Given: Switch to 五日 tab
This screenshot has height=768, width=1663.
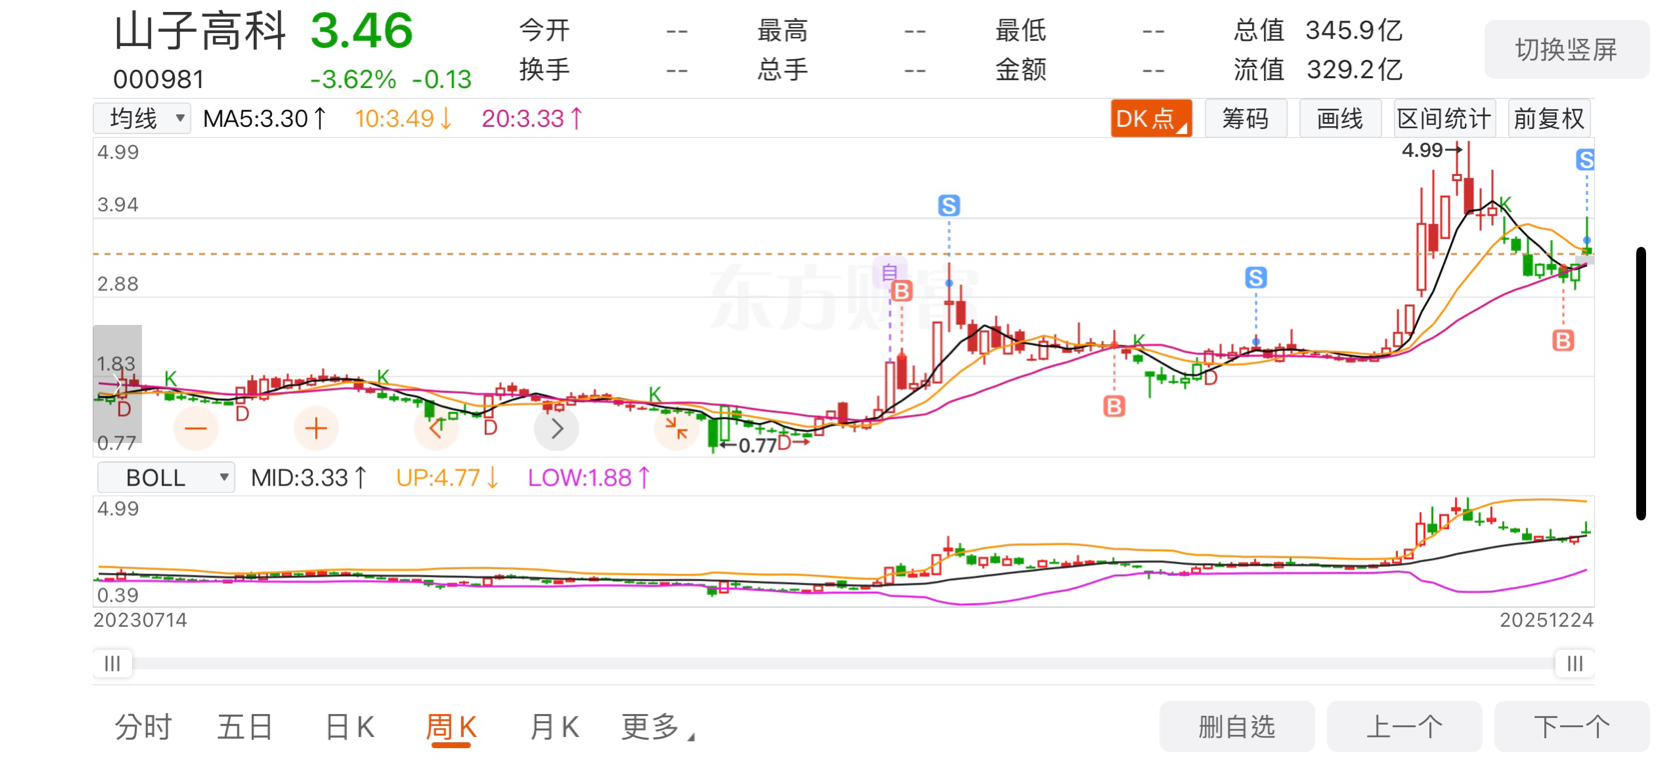Looking at the screenshot, I should pyautogui.click(x=245, y=727).
